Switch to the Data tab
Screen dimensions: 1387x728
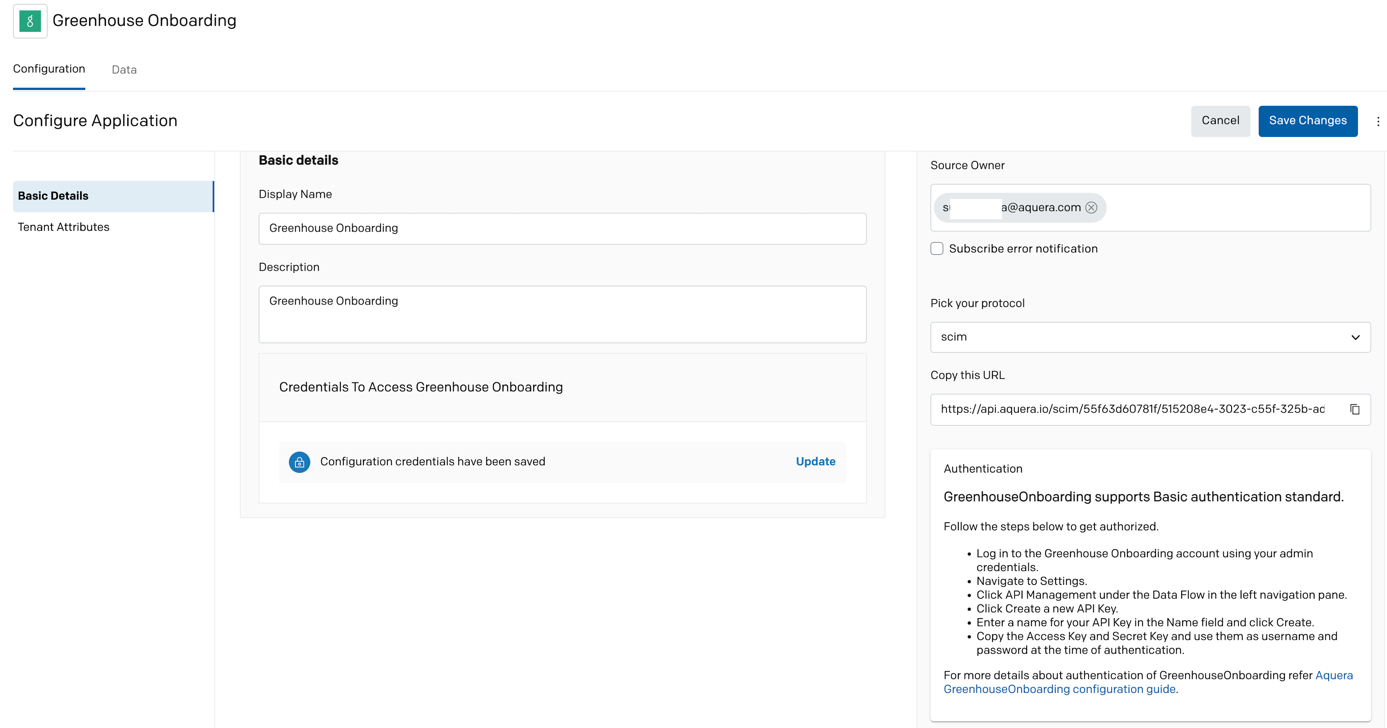click(124, 70)
